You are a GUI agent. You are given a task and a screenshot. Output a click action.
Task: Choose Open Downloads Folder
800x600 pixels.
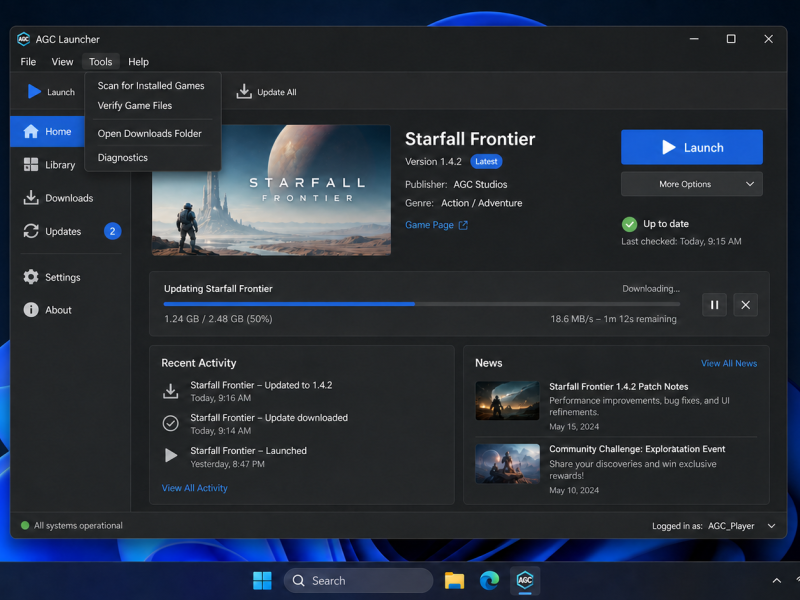(x=149, y=134)
